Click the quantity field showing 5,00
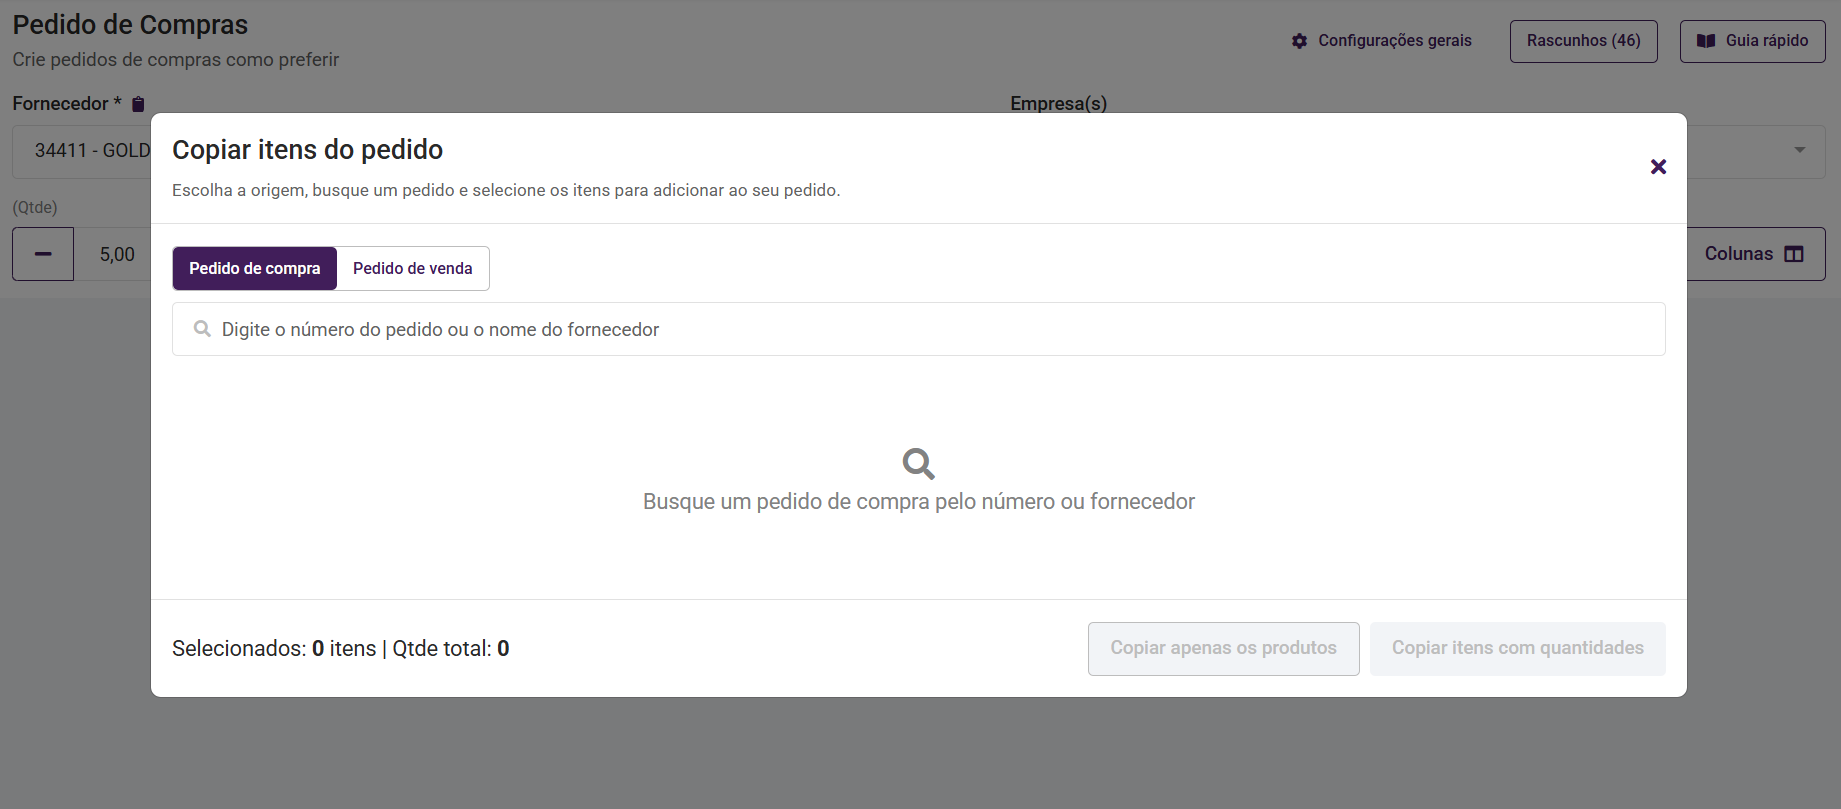 click(x=113, y=254)
